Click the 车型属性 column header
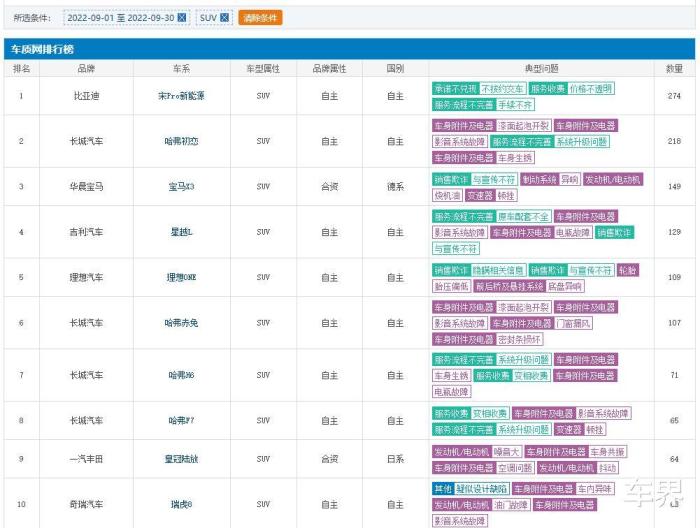 (263, 68)
